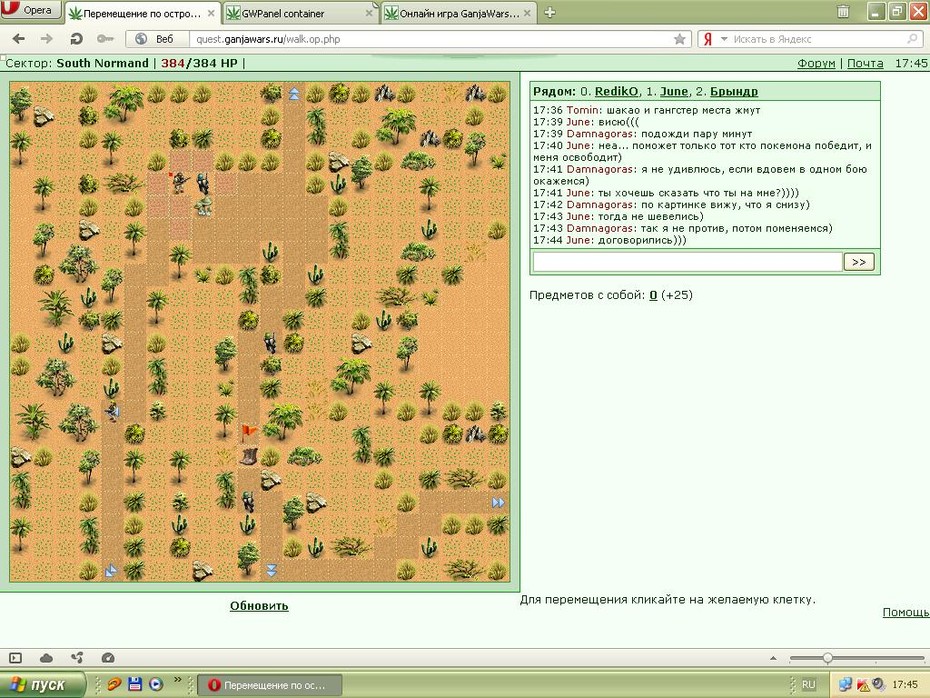Click the soldier on the central path
This screenshot has height=698, width=930.
coord(270,342)
